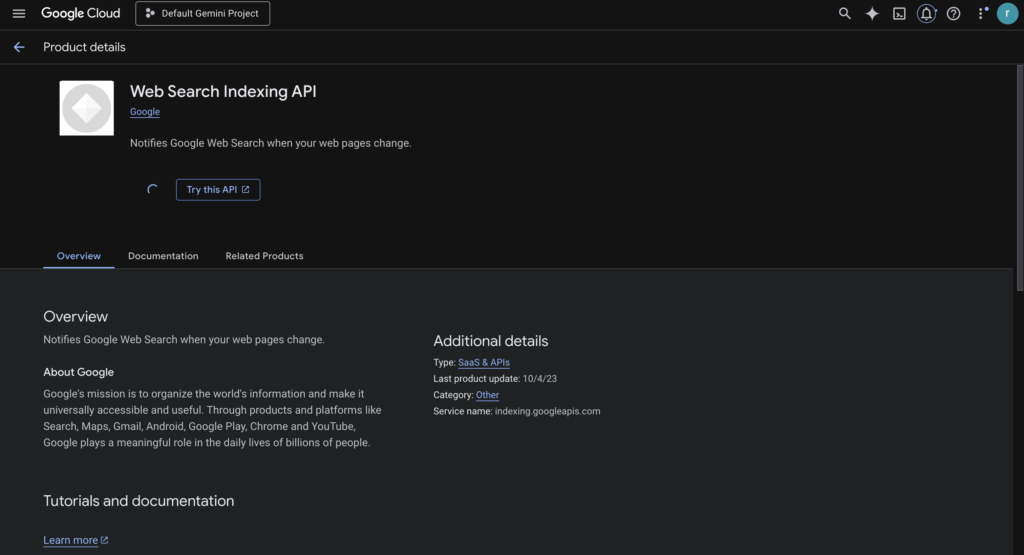Click the Web Search Indexing API product thumbnail
The height and width of the screenshot is (555, 1024).
(x=87, y=108)
